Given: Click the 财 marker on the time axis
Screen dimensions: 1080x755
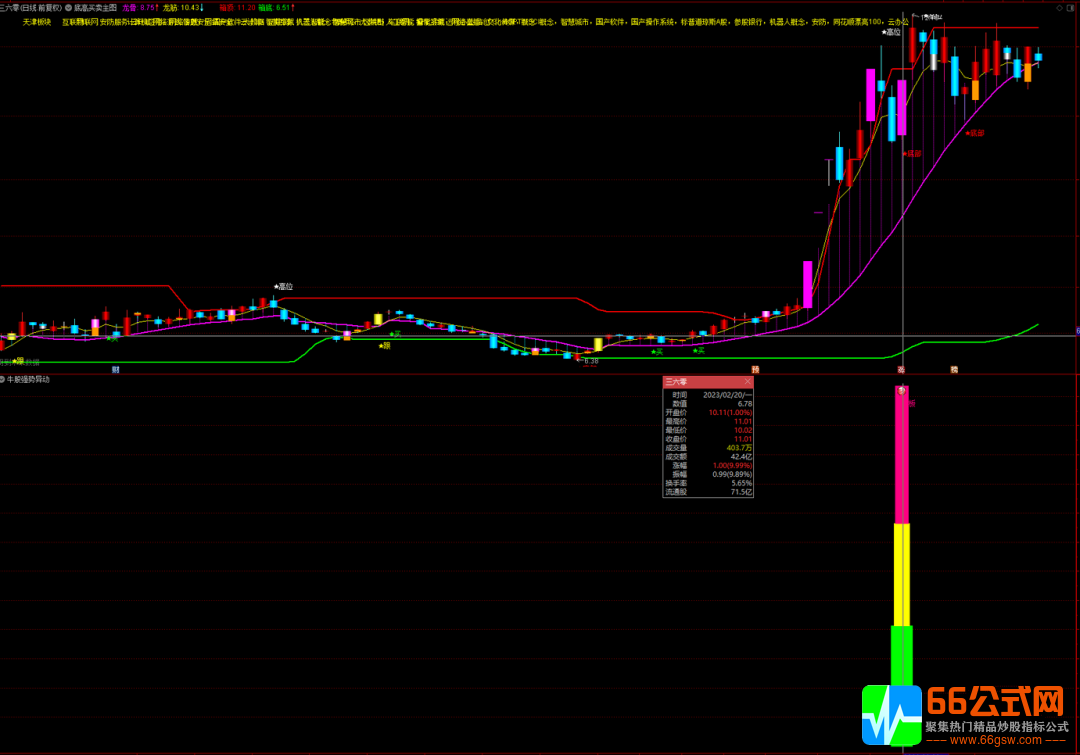Looking at the screenshot, I should pos(116,370).
